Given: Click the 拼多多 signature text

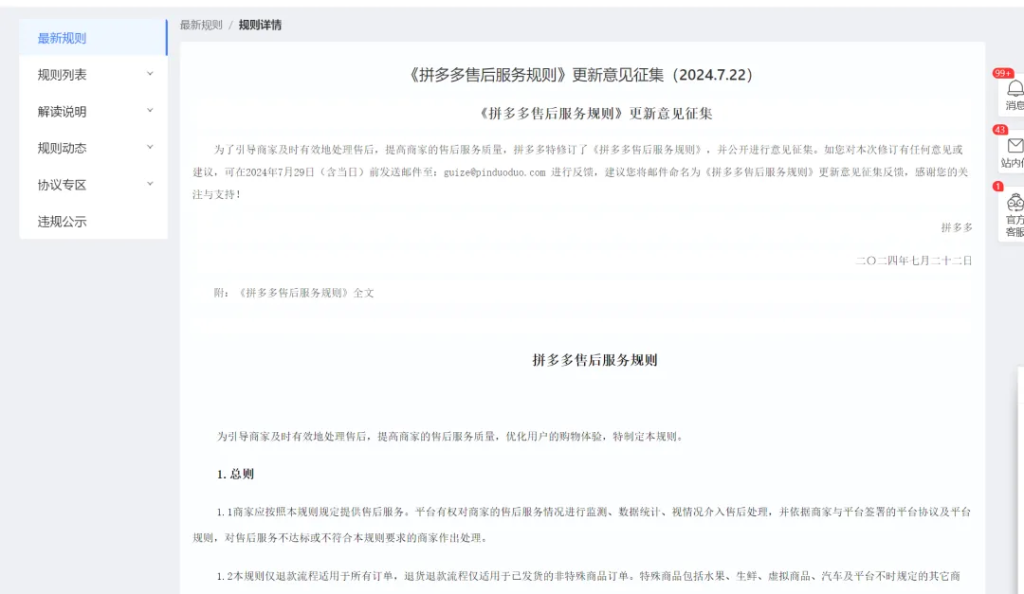Looking at the screenshot, I should pos(957,227).
